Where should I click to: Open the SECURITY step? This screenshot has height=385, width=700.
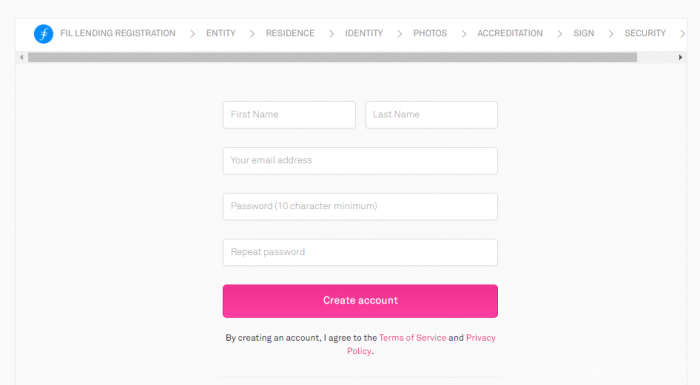(645, 33)
